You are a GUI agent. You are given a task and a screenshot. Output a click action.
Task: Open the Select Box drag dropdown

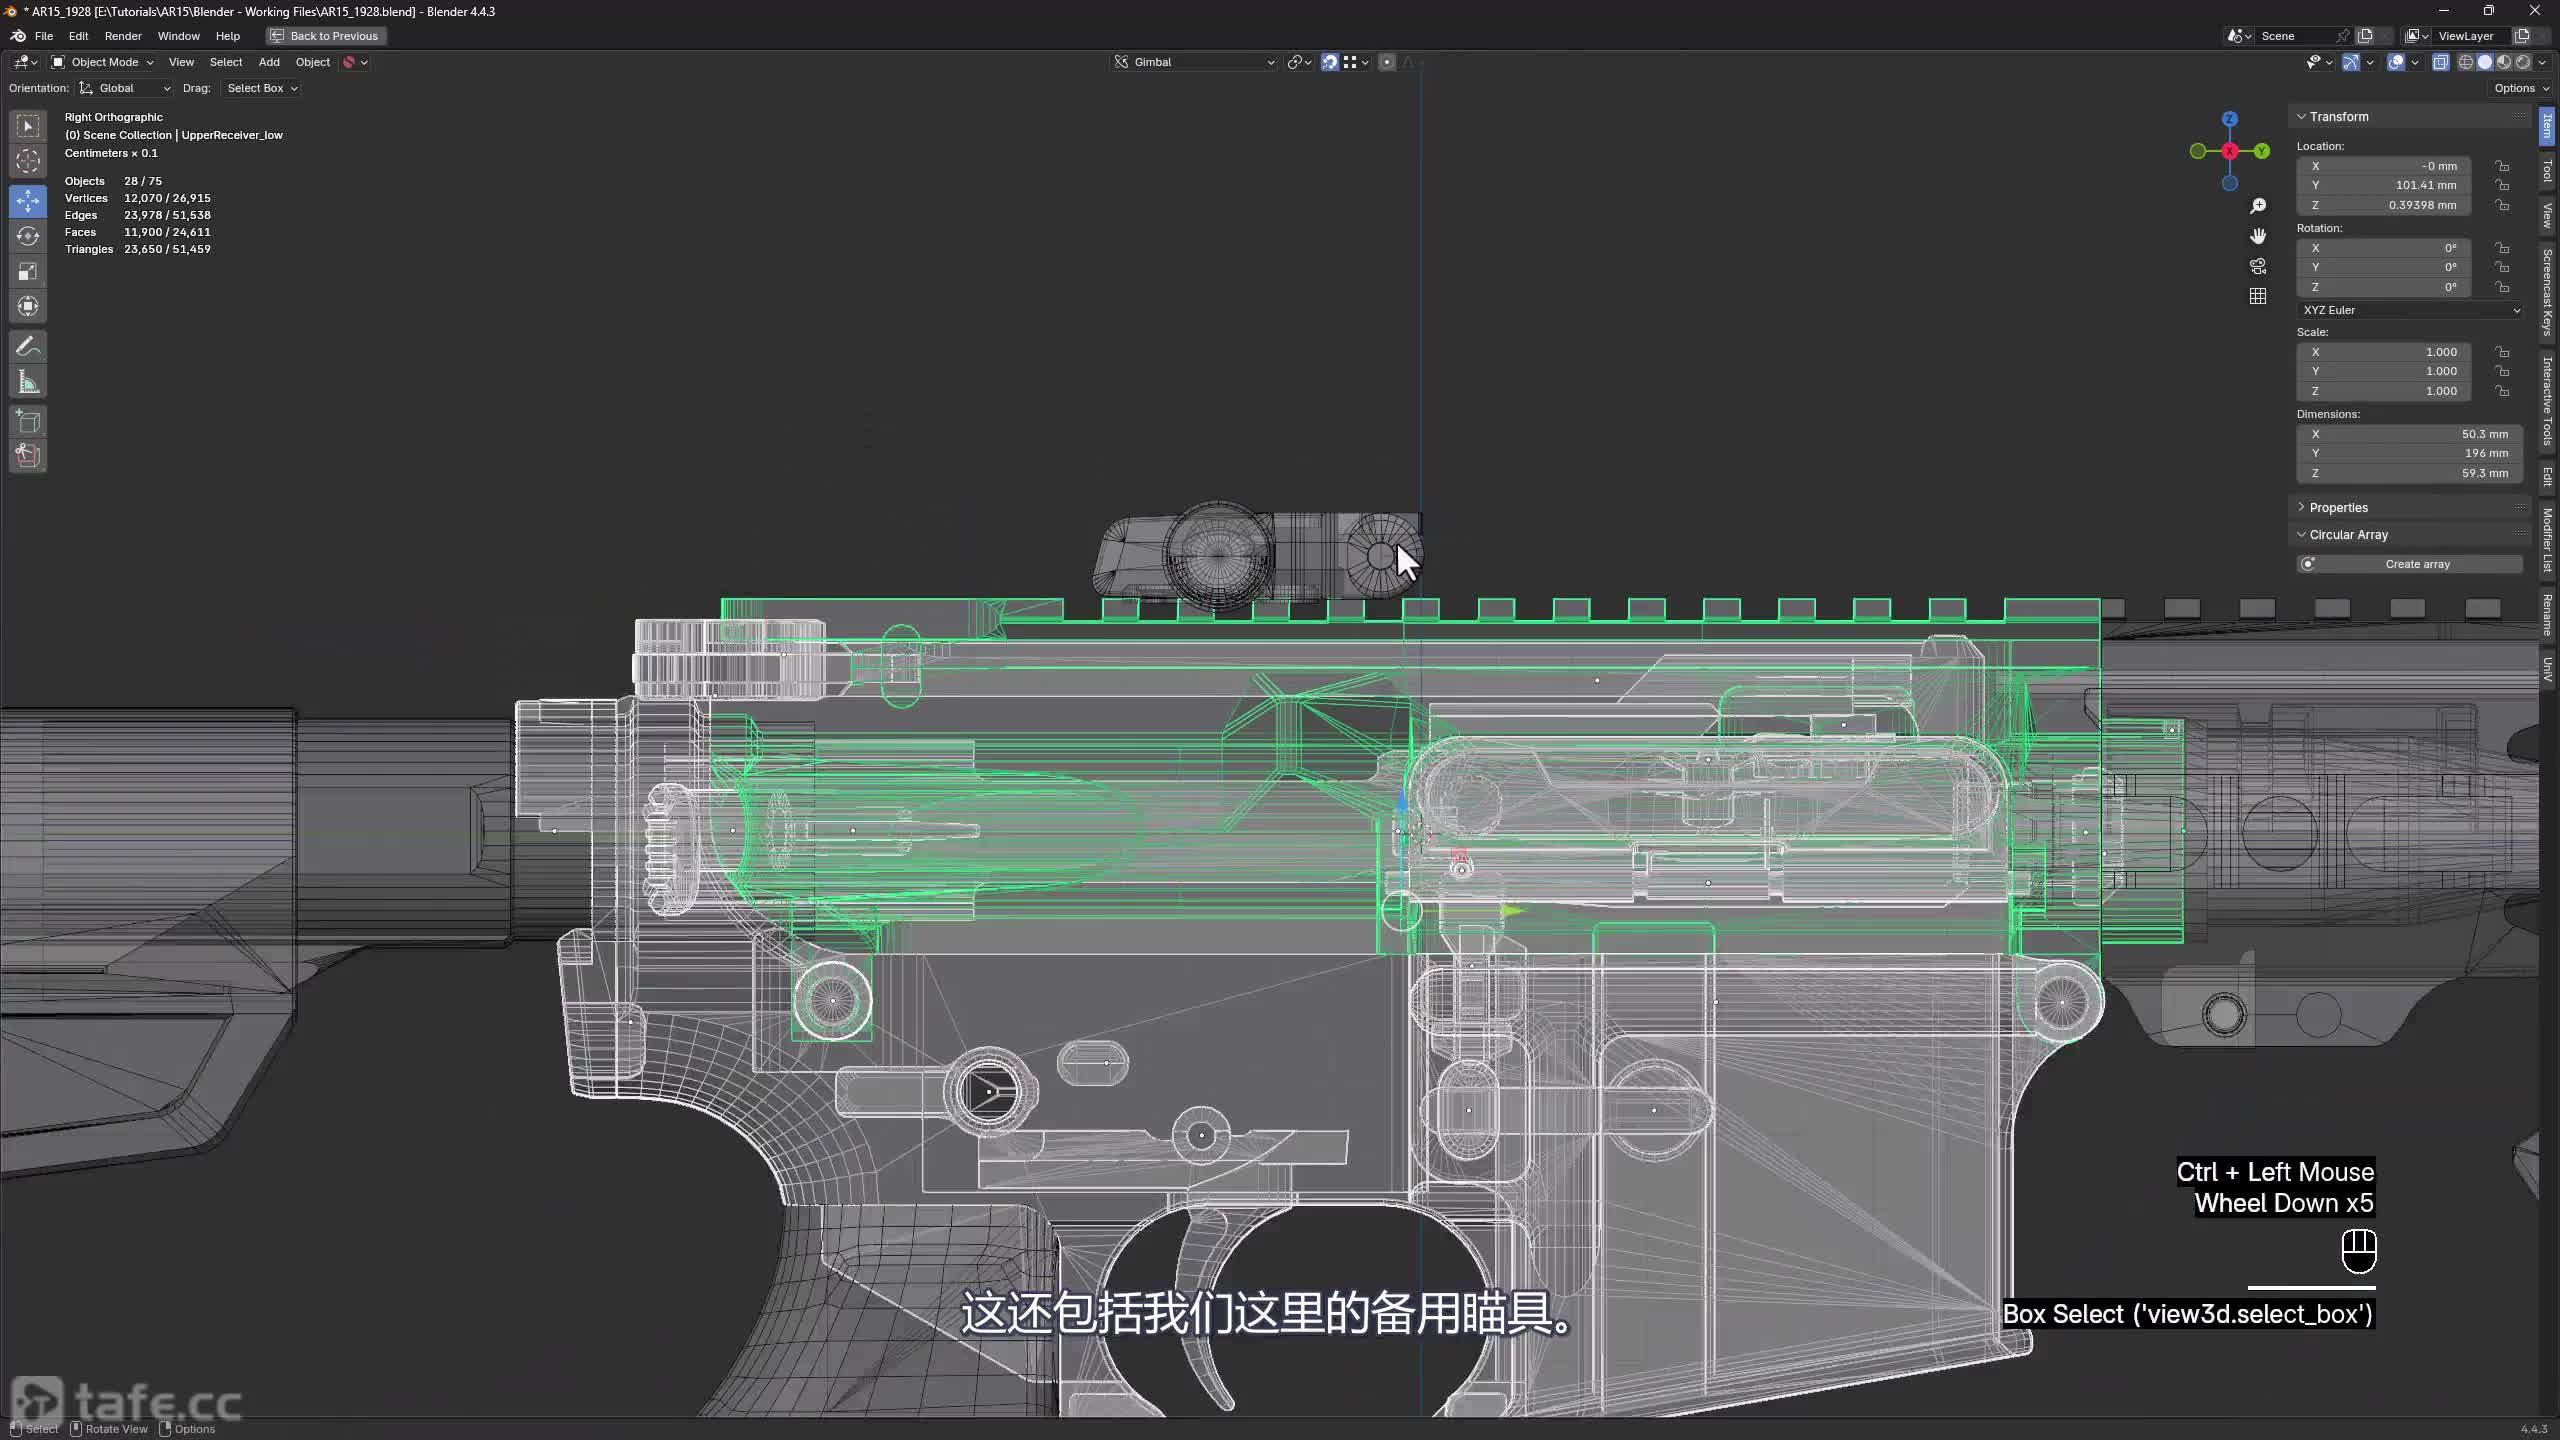point(261,88)
